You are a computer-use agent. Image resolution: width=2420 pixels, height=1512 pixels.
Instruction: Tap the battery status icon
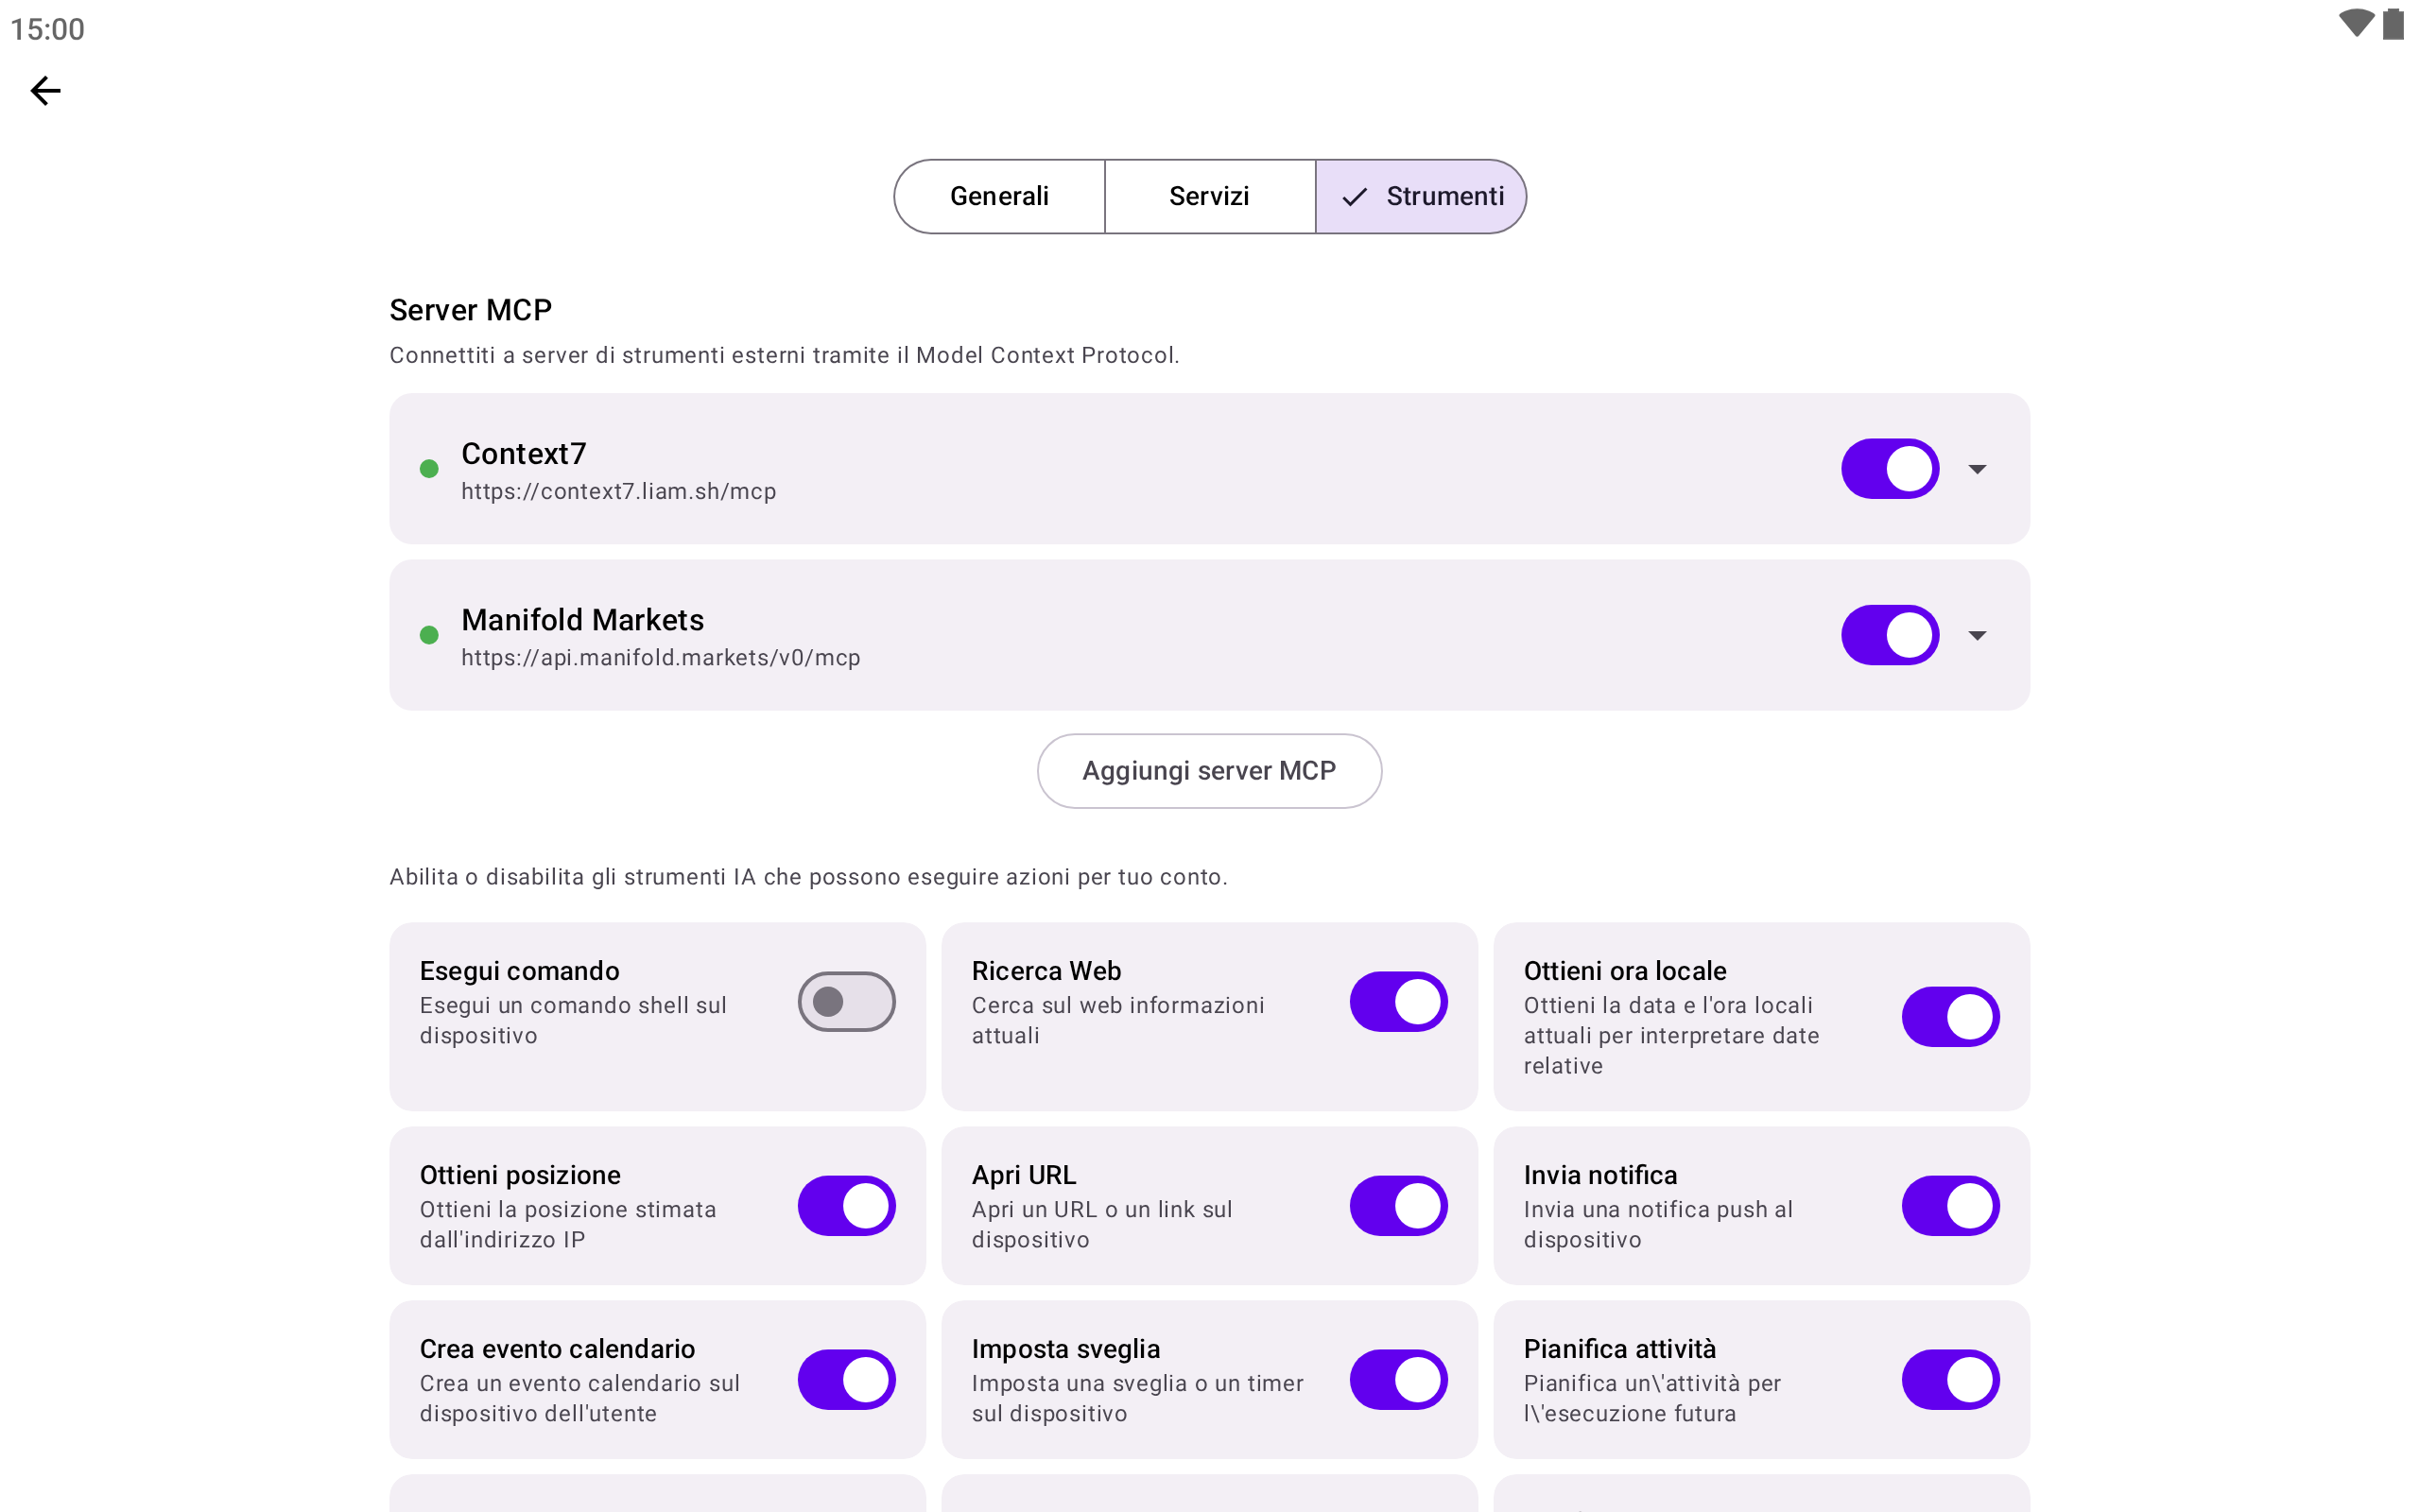[2393, 24]
